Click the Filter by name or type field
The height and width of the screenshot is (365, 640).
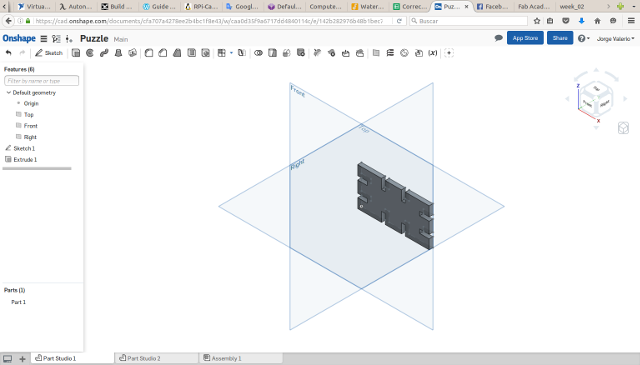pyautogui.click(x=41, y=81)
